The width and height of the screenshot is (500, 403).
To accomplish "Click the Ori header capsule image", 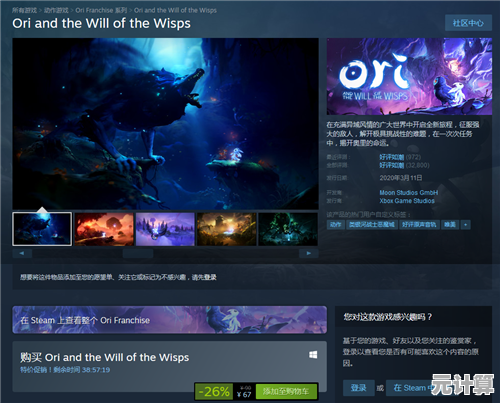I will click(x=409, y=76).
